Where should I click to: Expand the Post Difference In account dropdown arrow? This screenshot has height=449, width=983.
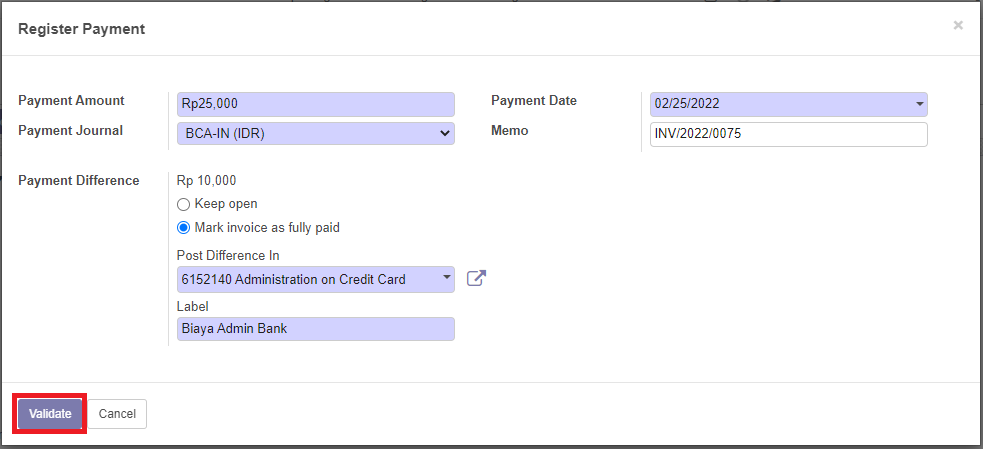point(446,279)
